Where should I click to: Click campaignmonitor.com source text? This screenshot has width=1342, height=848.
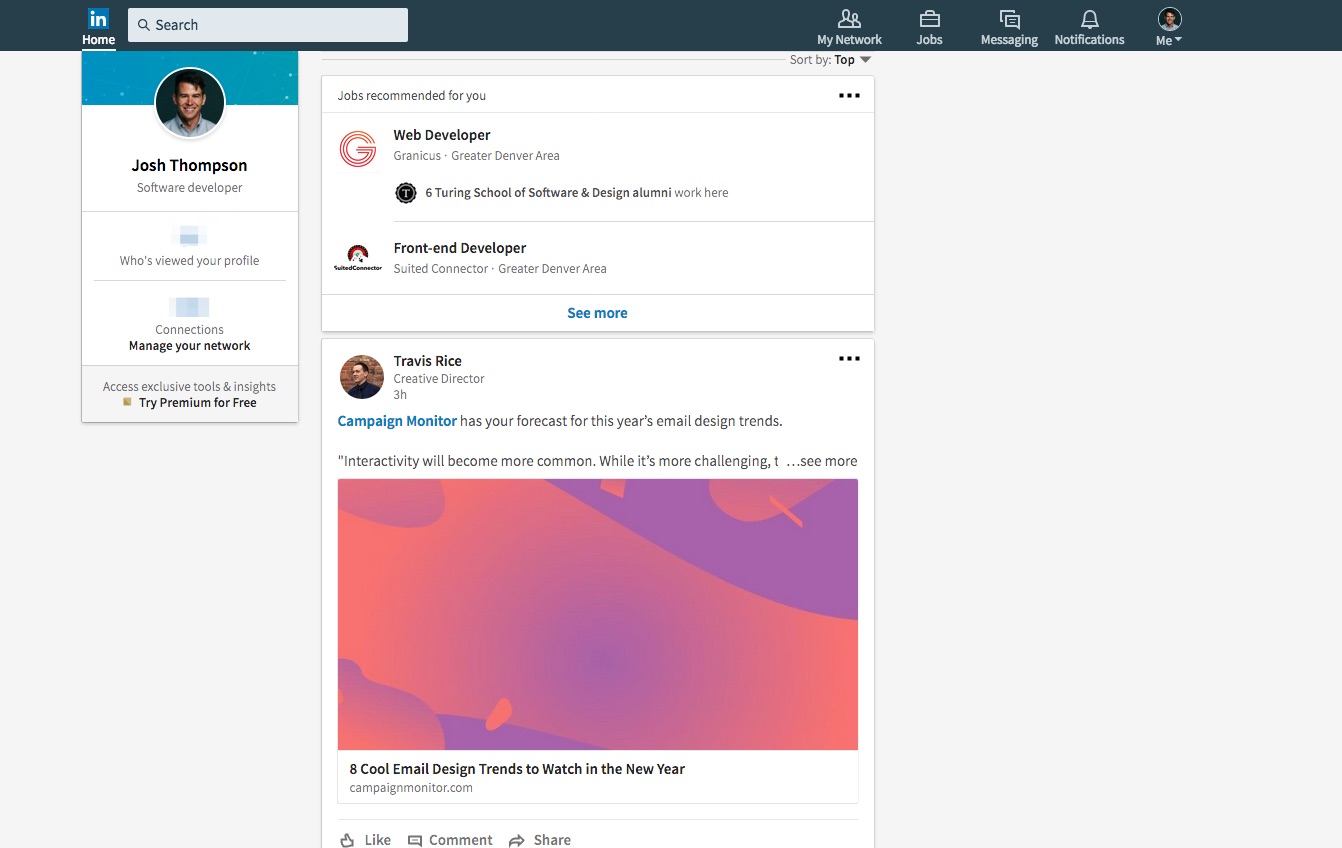tap(411, 788)
